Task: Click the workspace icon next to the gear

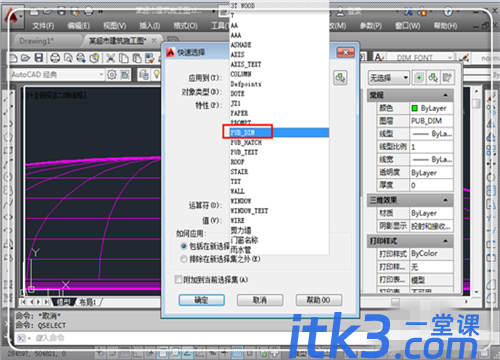Action: click(125, 75)
